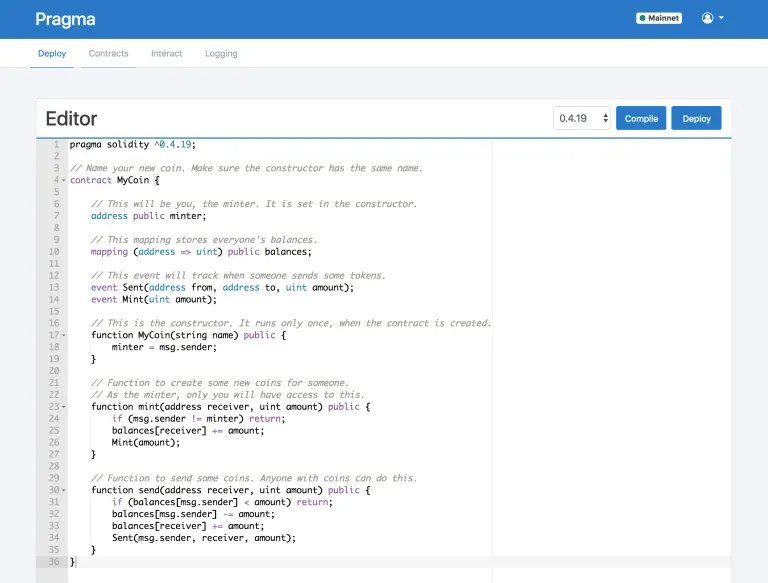
Task: Click the closing brace on line 36
Action: (72, 561)
